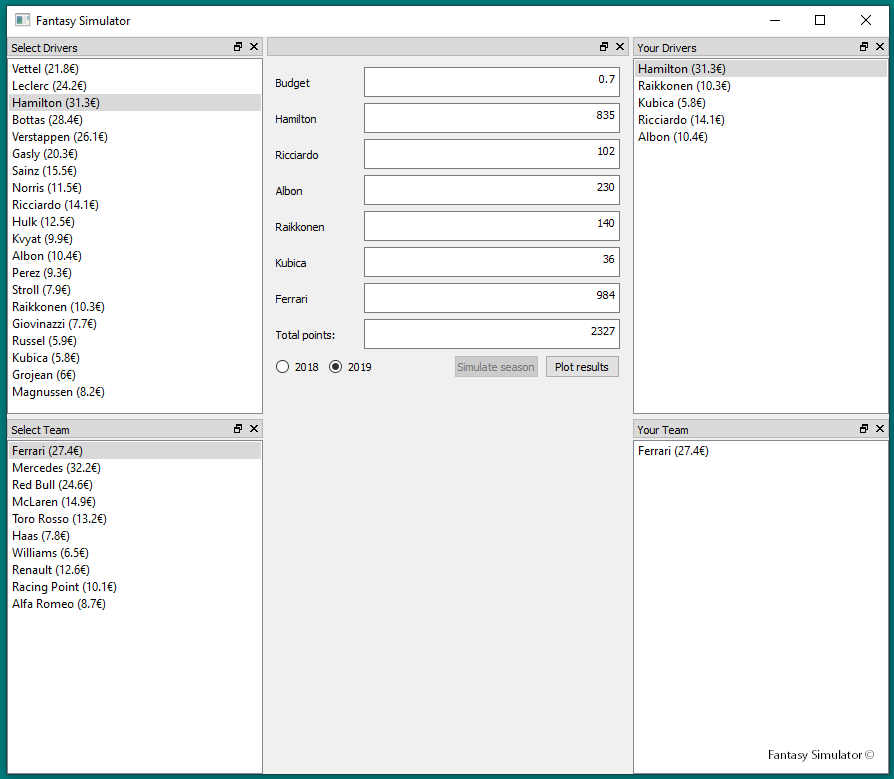Click the Budget value field
This screenshot has height=779, width=894.
pos(491,82)
